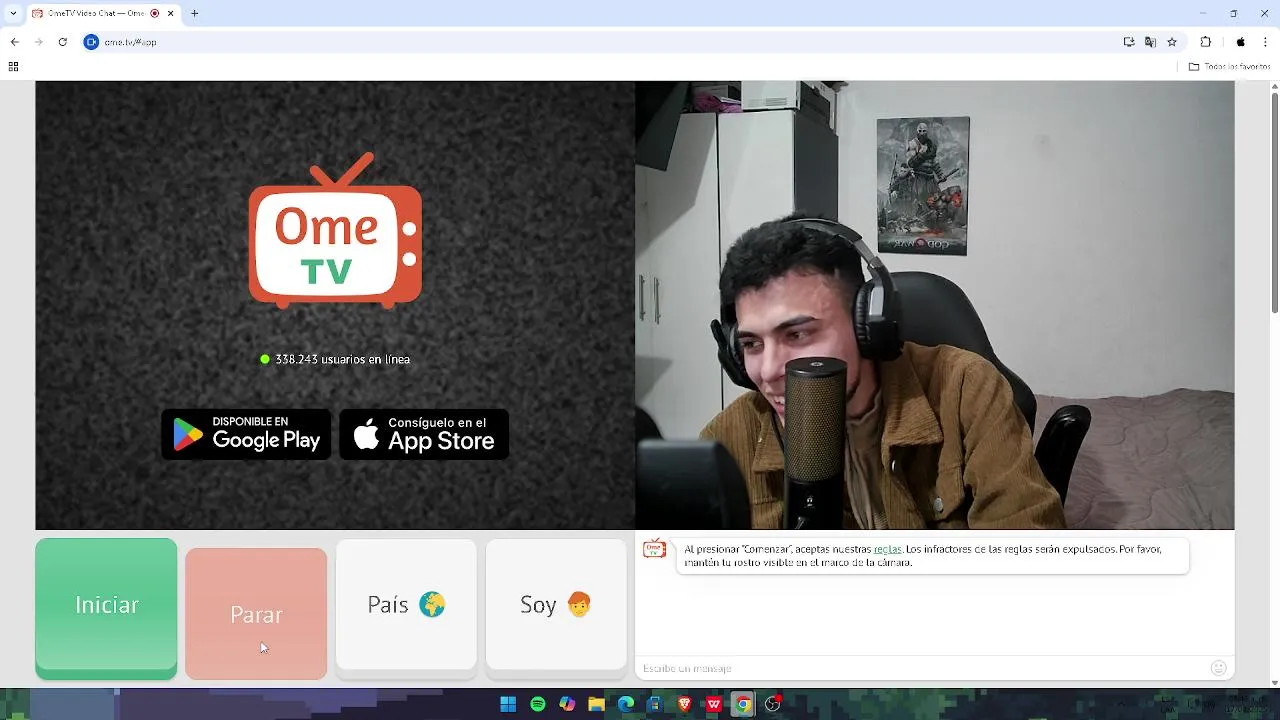Bookmark this page with the star
The image size is (1280, 720).
[x=1172, y=42]
